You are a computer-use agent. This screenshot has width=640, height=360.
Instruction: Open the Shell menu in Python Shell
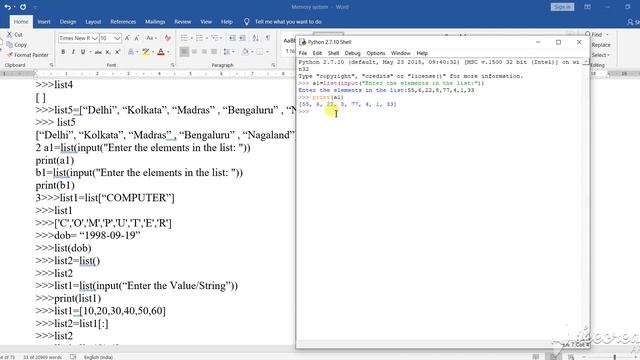333,53
